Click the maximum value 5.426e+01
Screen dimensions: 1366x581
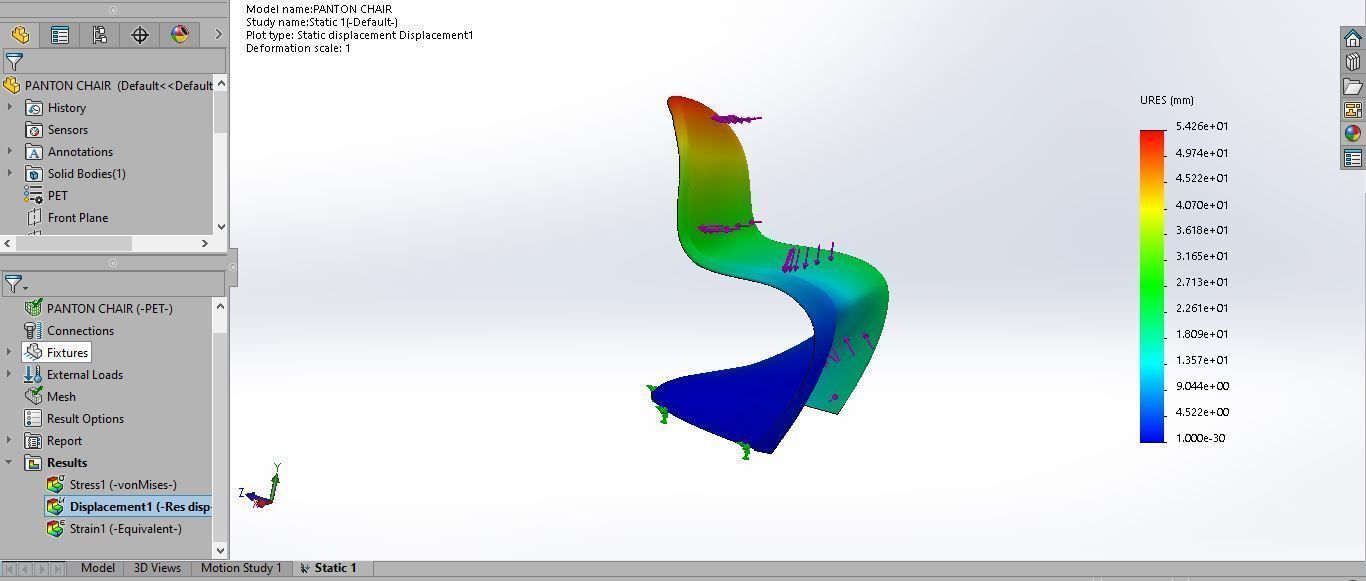[x=1202, y=126]
